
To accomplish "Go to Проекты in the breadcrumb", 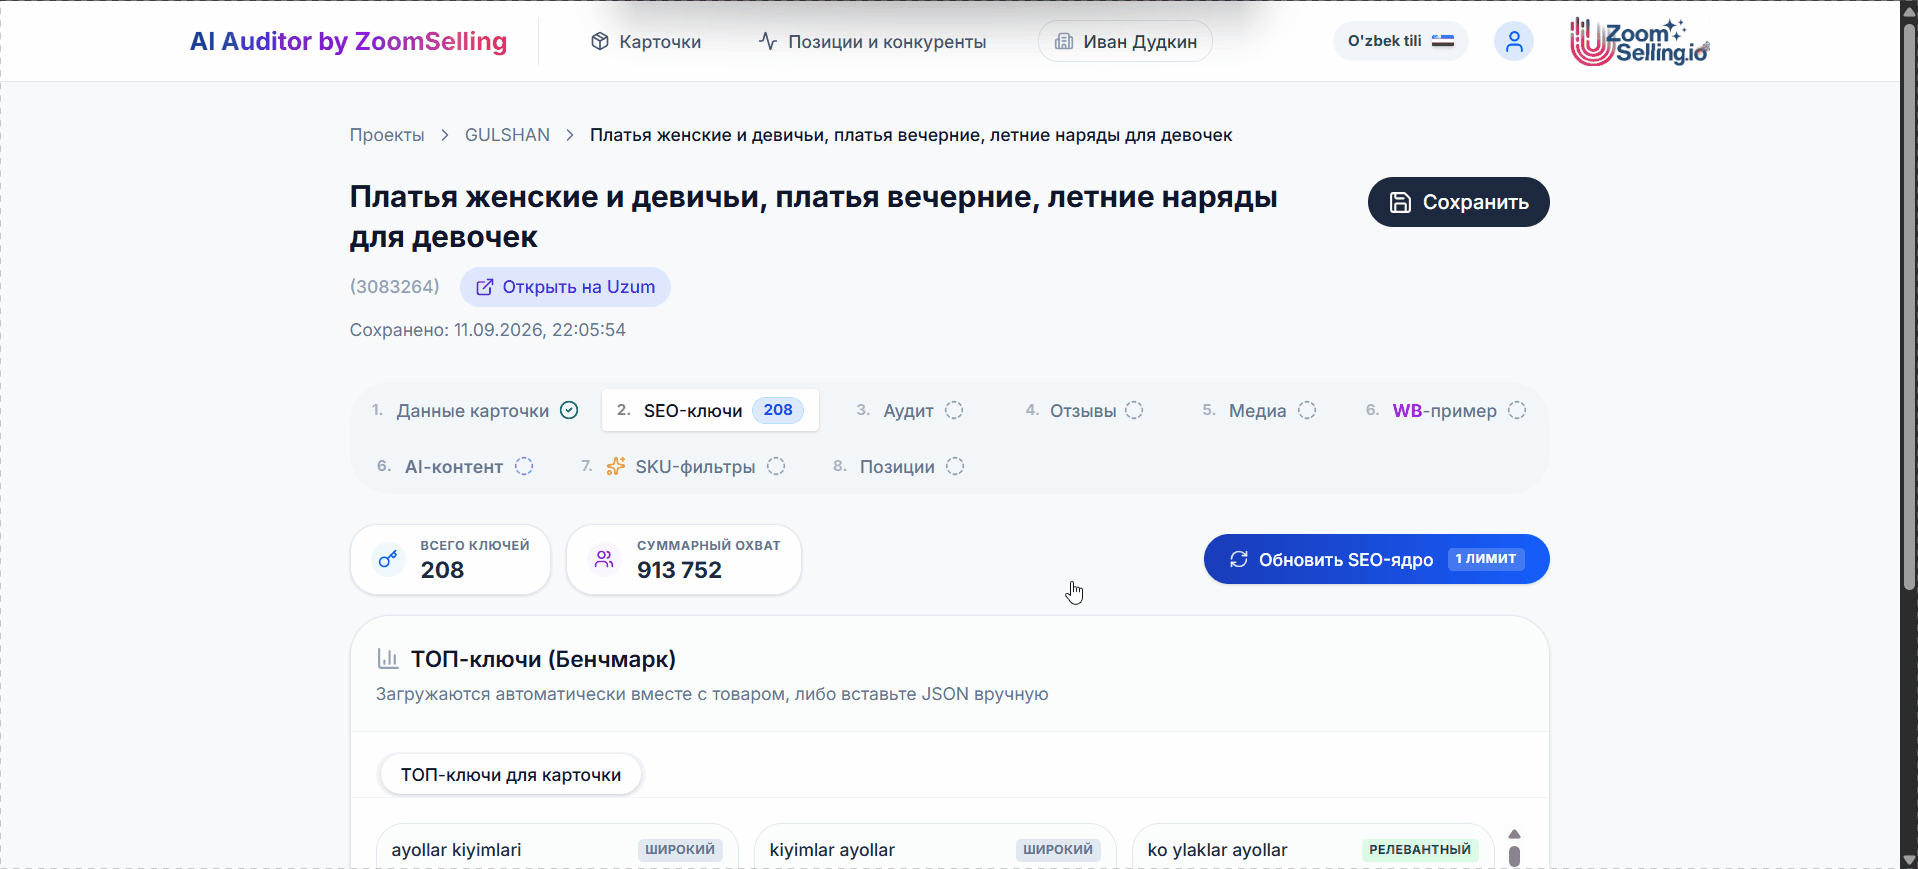I will [x=387, y=135].
